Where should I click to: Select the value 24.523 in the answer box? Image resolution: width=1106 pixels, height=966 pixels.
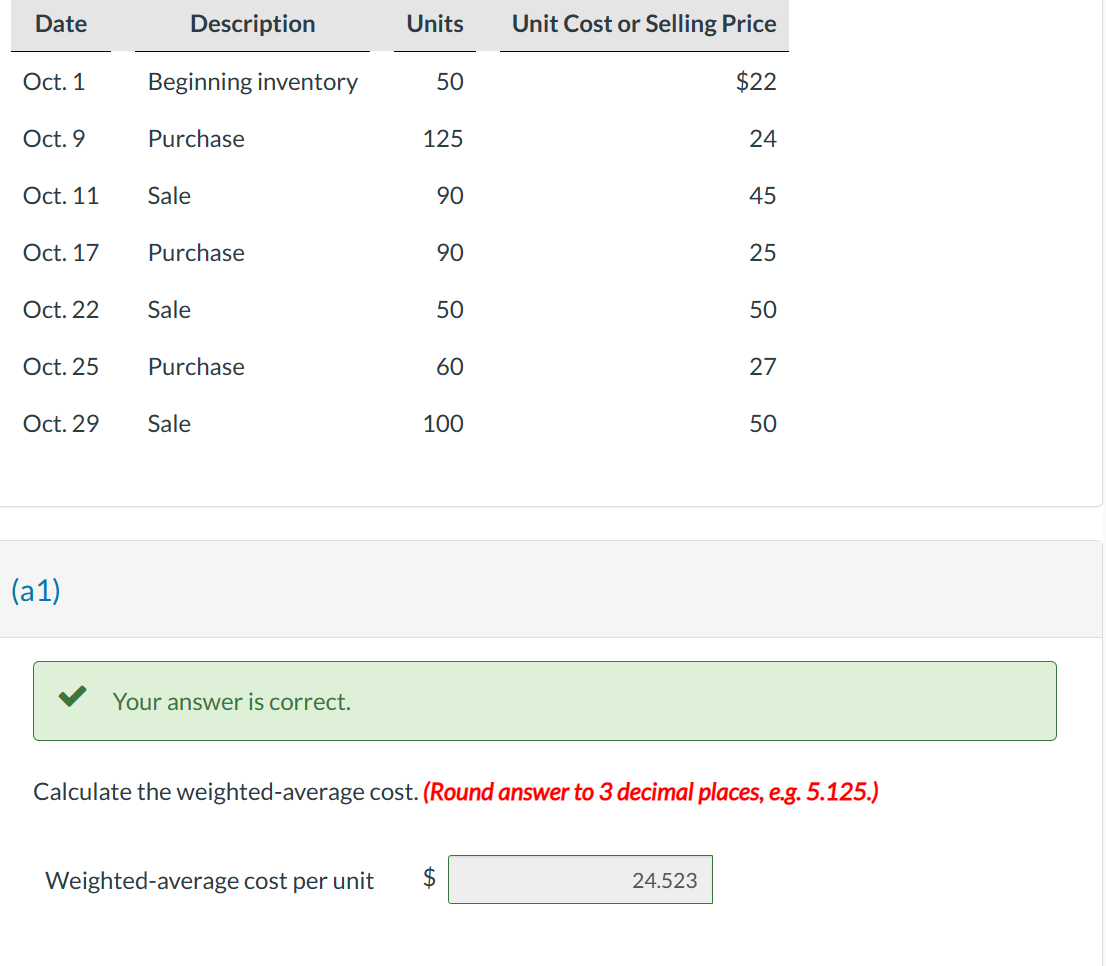pos(663,880)
